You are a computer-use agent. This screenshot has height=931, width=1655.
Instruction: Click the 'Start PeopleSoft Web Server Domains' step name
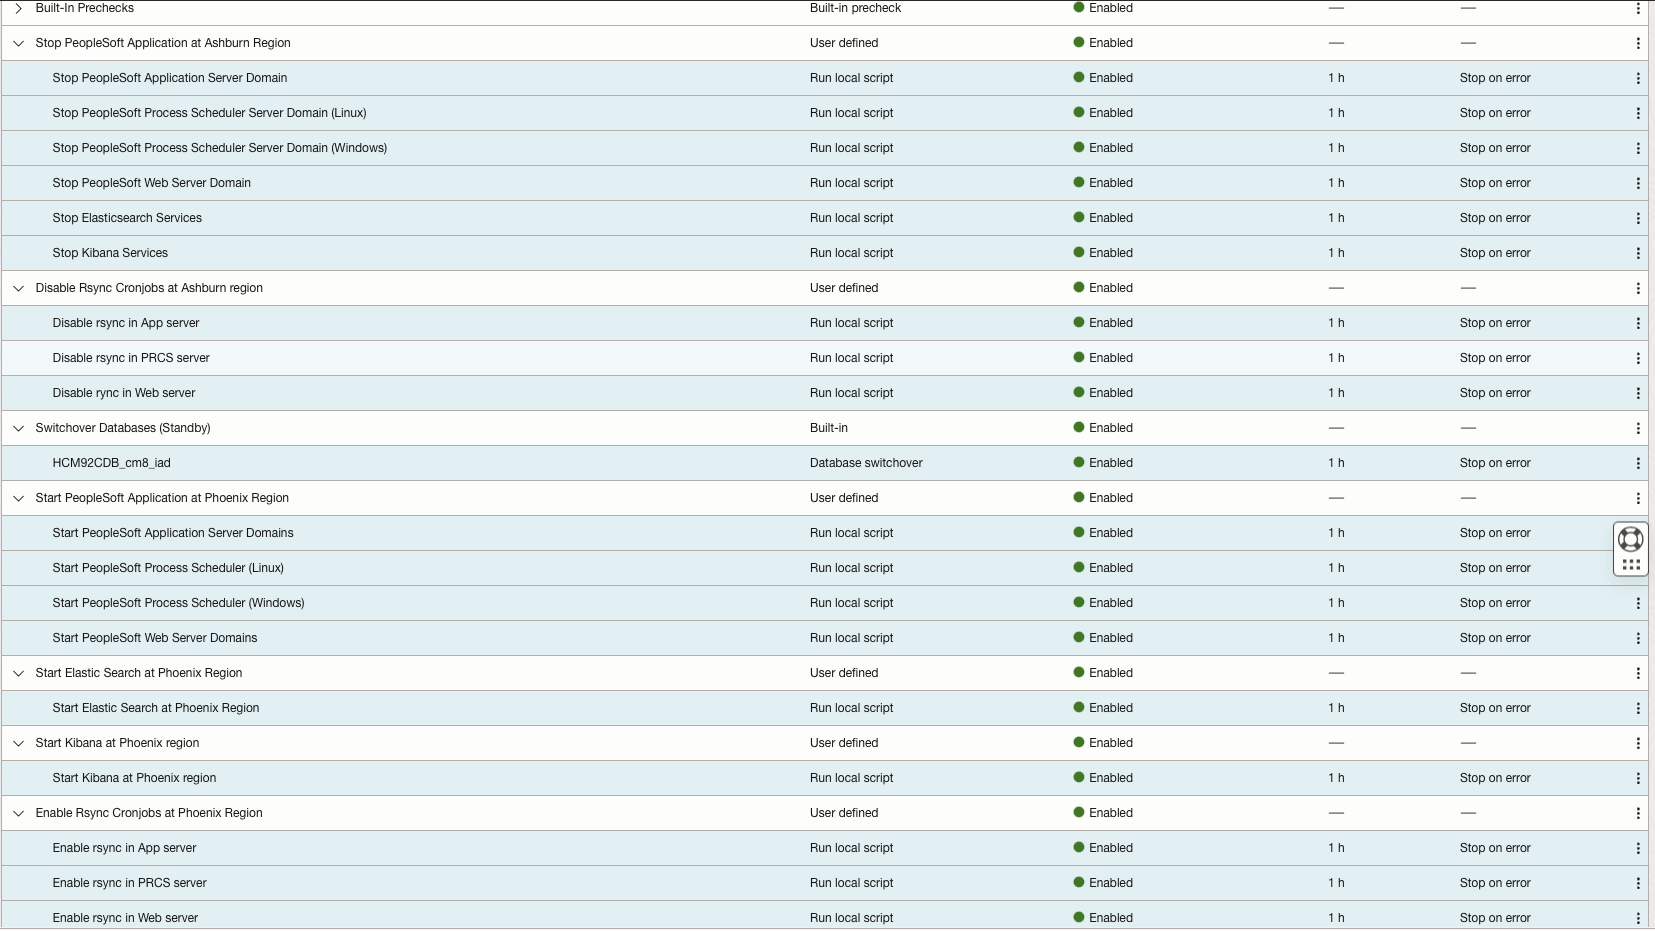155,638
